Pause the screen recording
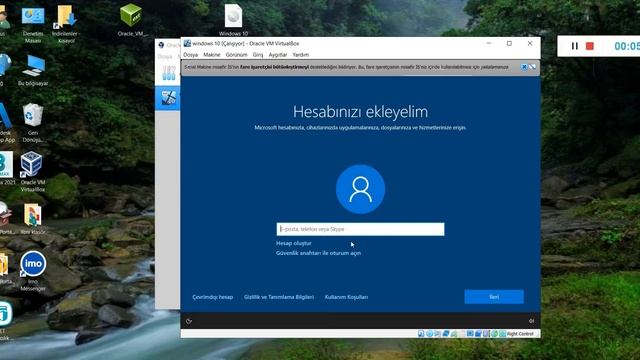 click(575, 46)
